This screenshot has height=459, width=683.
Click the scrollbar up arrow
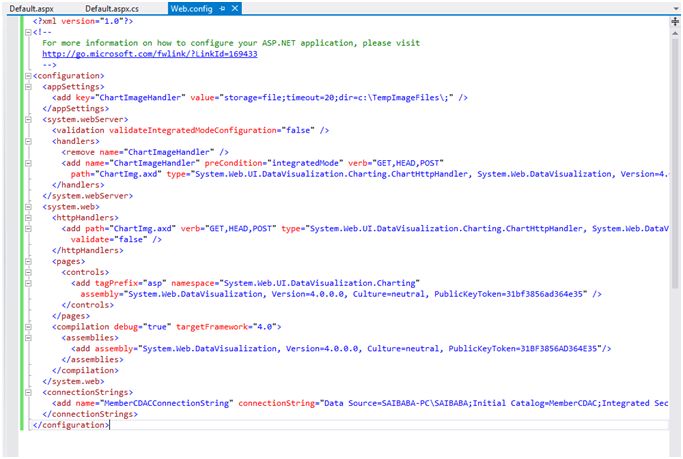[675, 33]
